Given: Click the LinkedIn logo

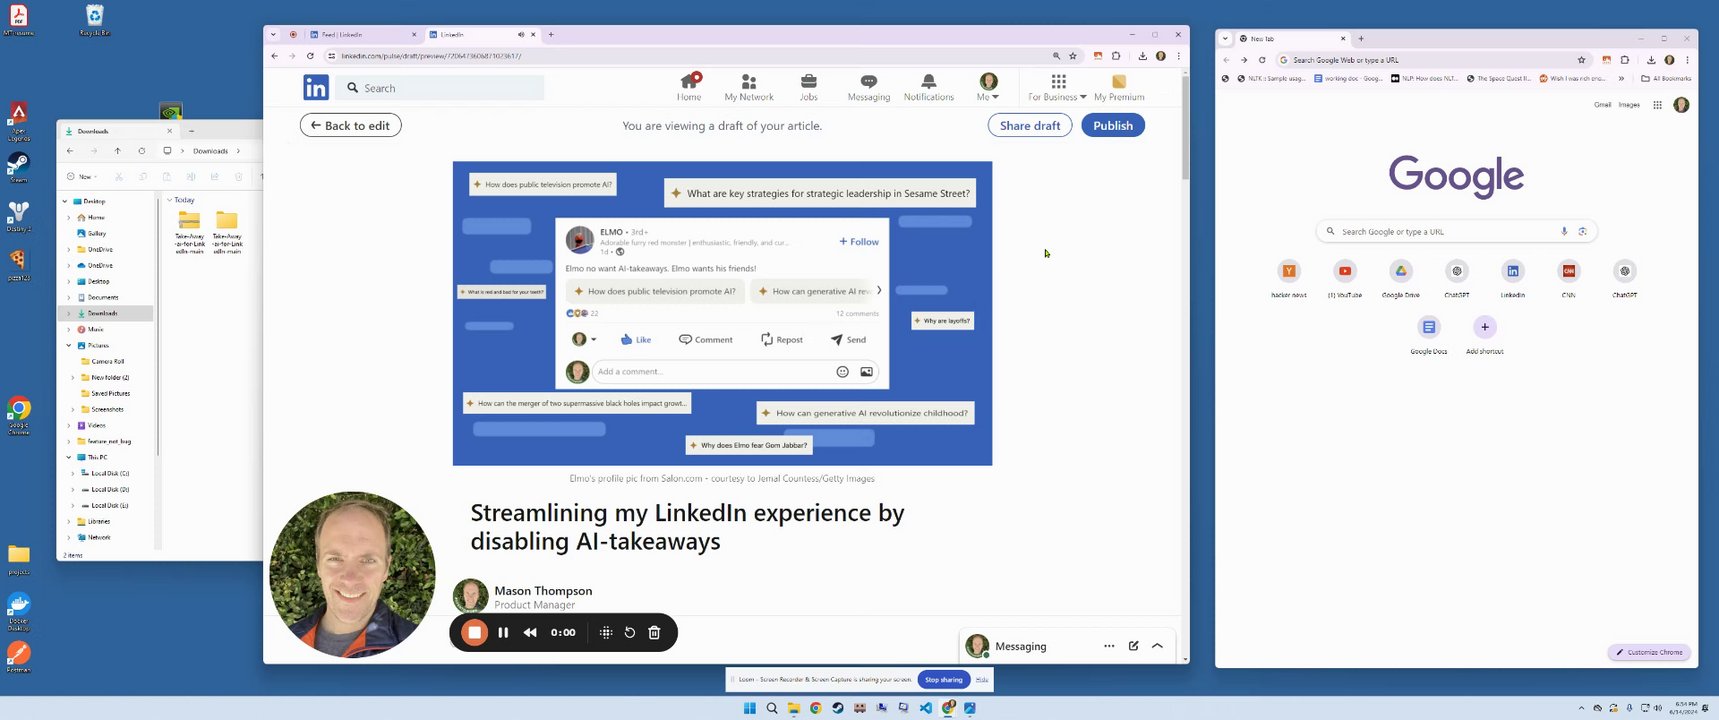Looking at the screenshot, I should (316, 88).
